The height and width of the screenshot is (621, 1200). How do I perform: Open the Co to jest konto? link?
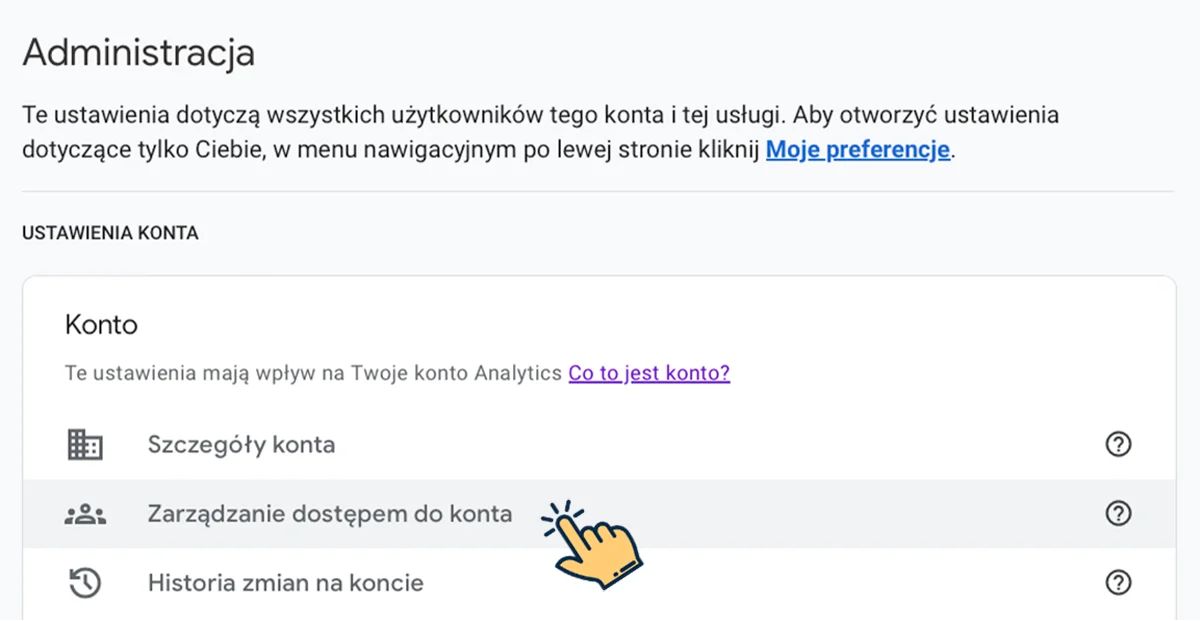648,372
